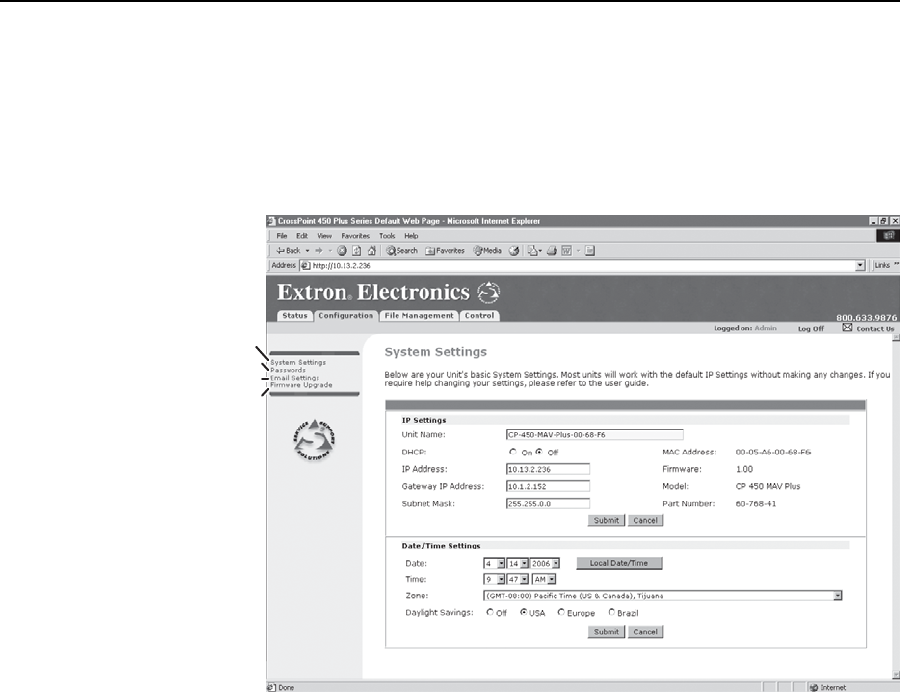Click the Internet zone icon in status bar
This screenshot has width=900, height=692.
(813, 687)
